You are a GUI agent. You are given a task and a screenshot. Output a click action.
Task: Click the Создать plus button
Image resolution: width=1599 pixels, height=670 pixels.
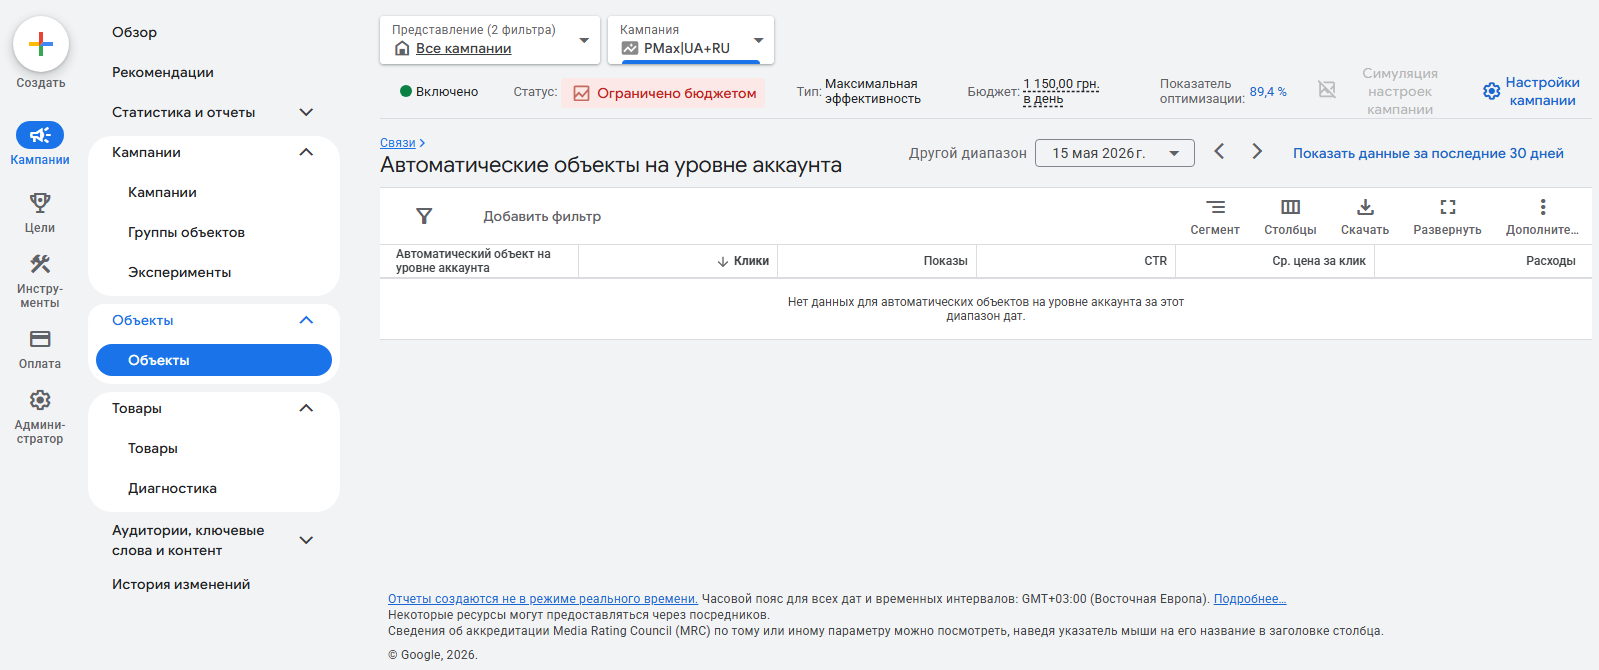pyautogui.click(x=41, y=44)
